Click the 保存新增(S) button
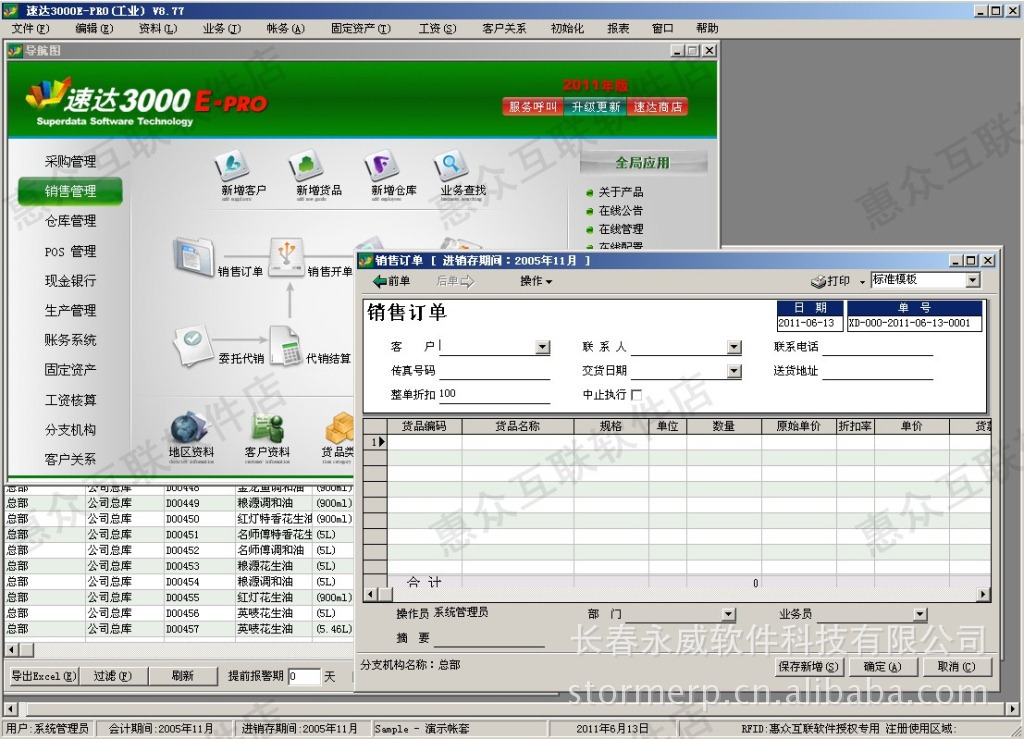 [808, 667]
